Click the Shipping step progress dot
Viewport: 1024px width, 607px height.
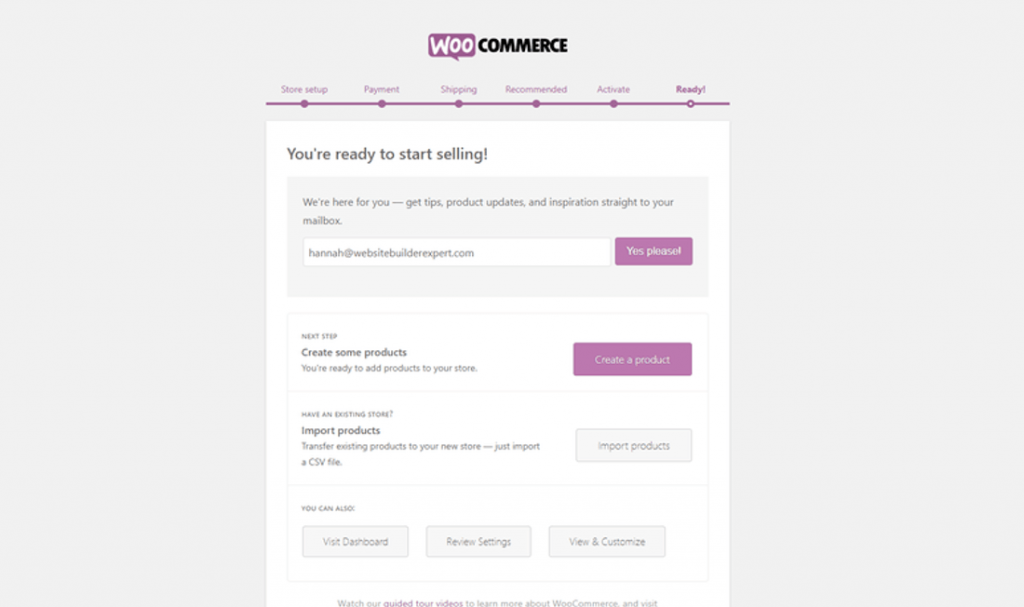pyautogui.click(x=458, y=103)
